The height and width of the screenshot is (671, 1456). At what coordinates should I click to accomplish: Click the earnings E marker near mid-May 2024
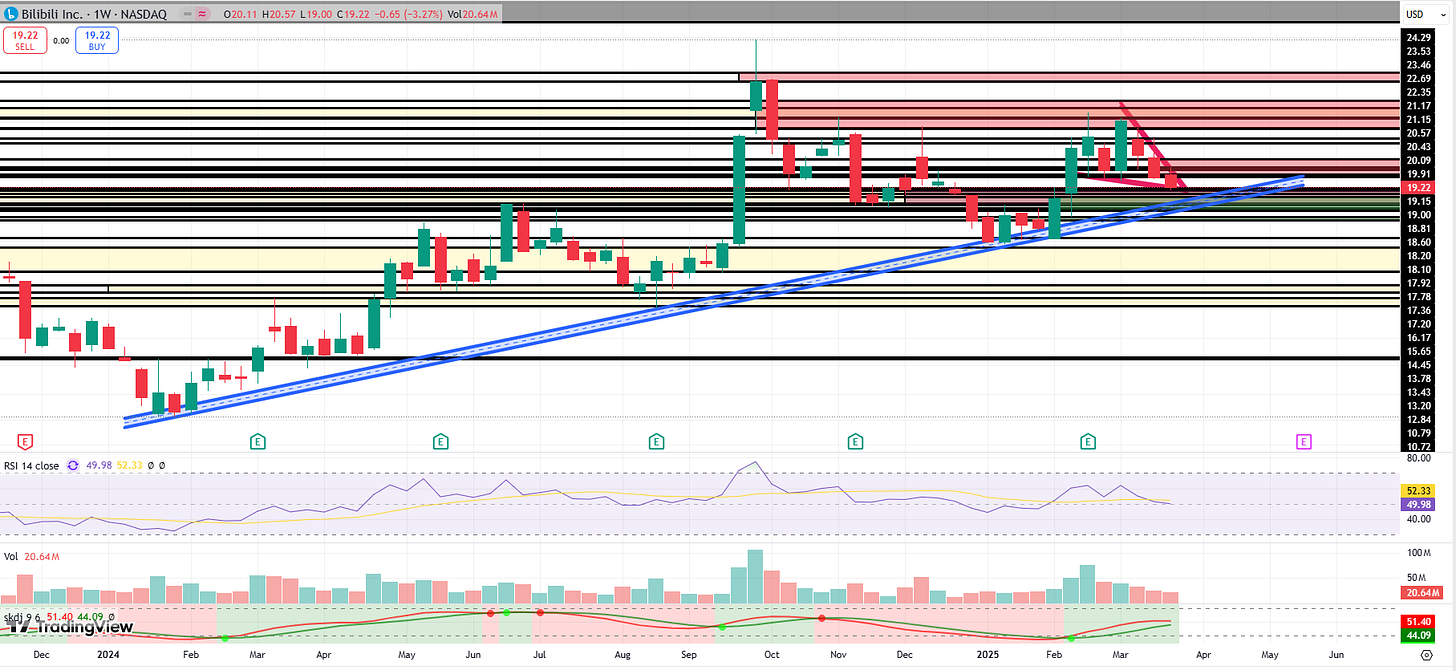(x=440, y=440)
